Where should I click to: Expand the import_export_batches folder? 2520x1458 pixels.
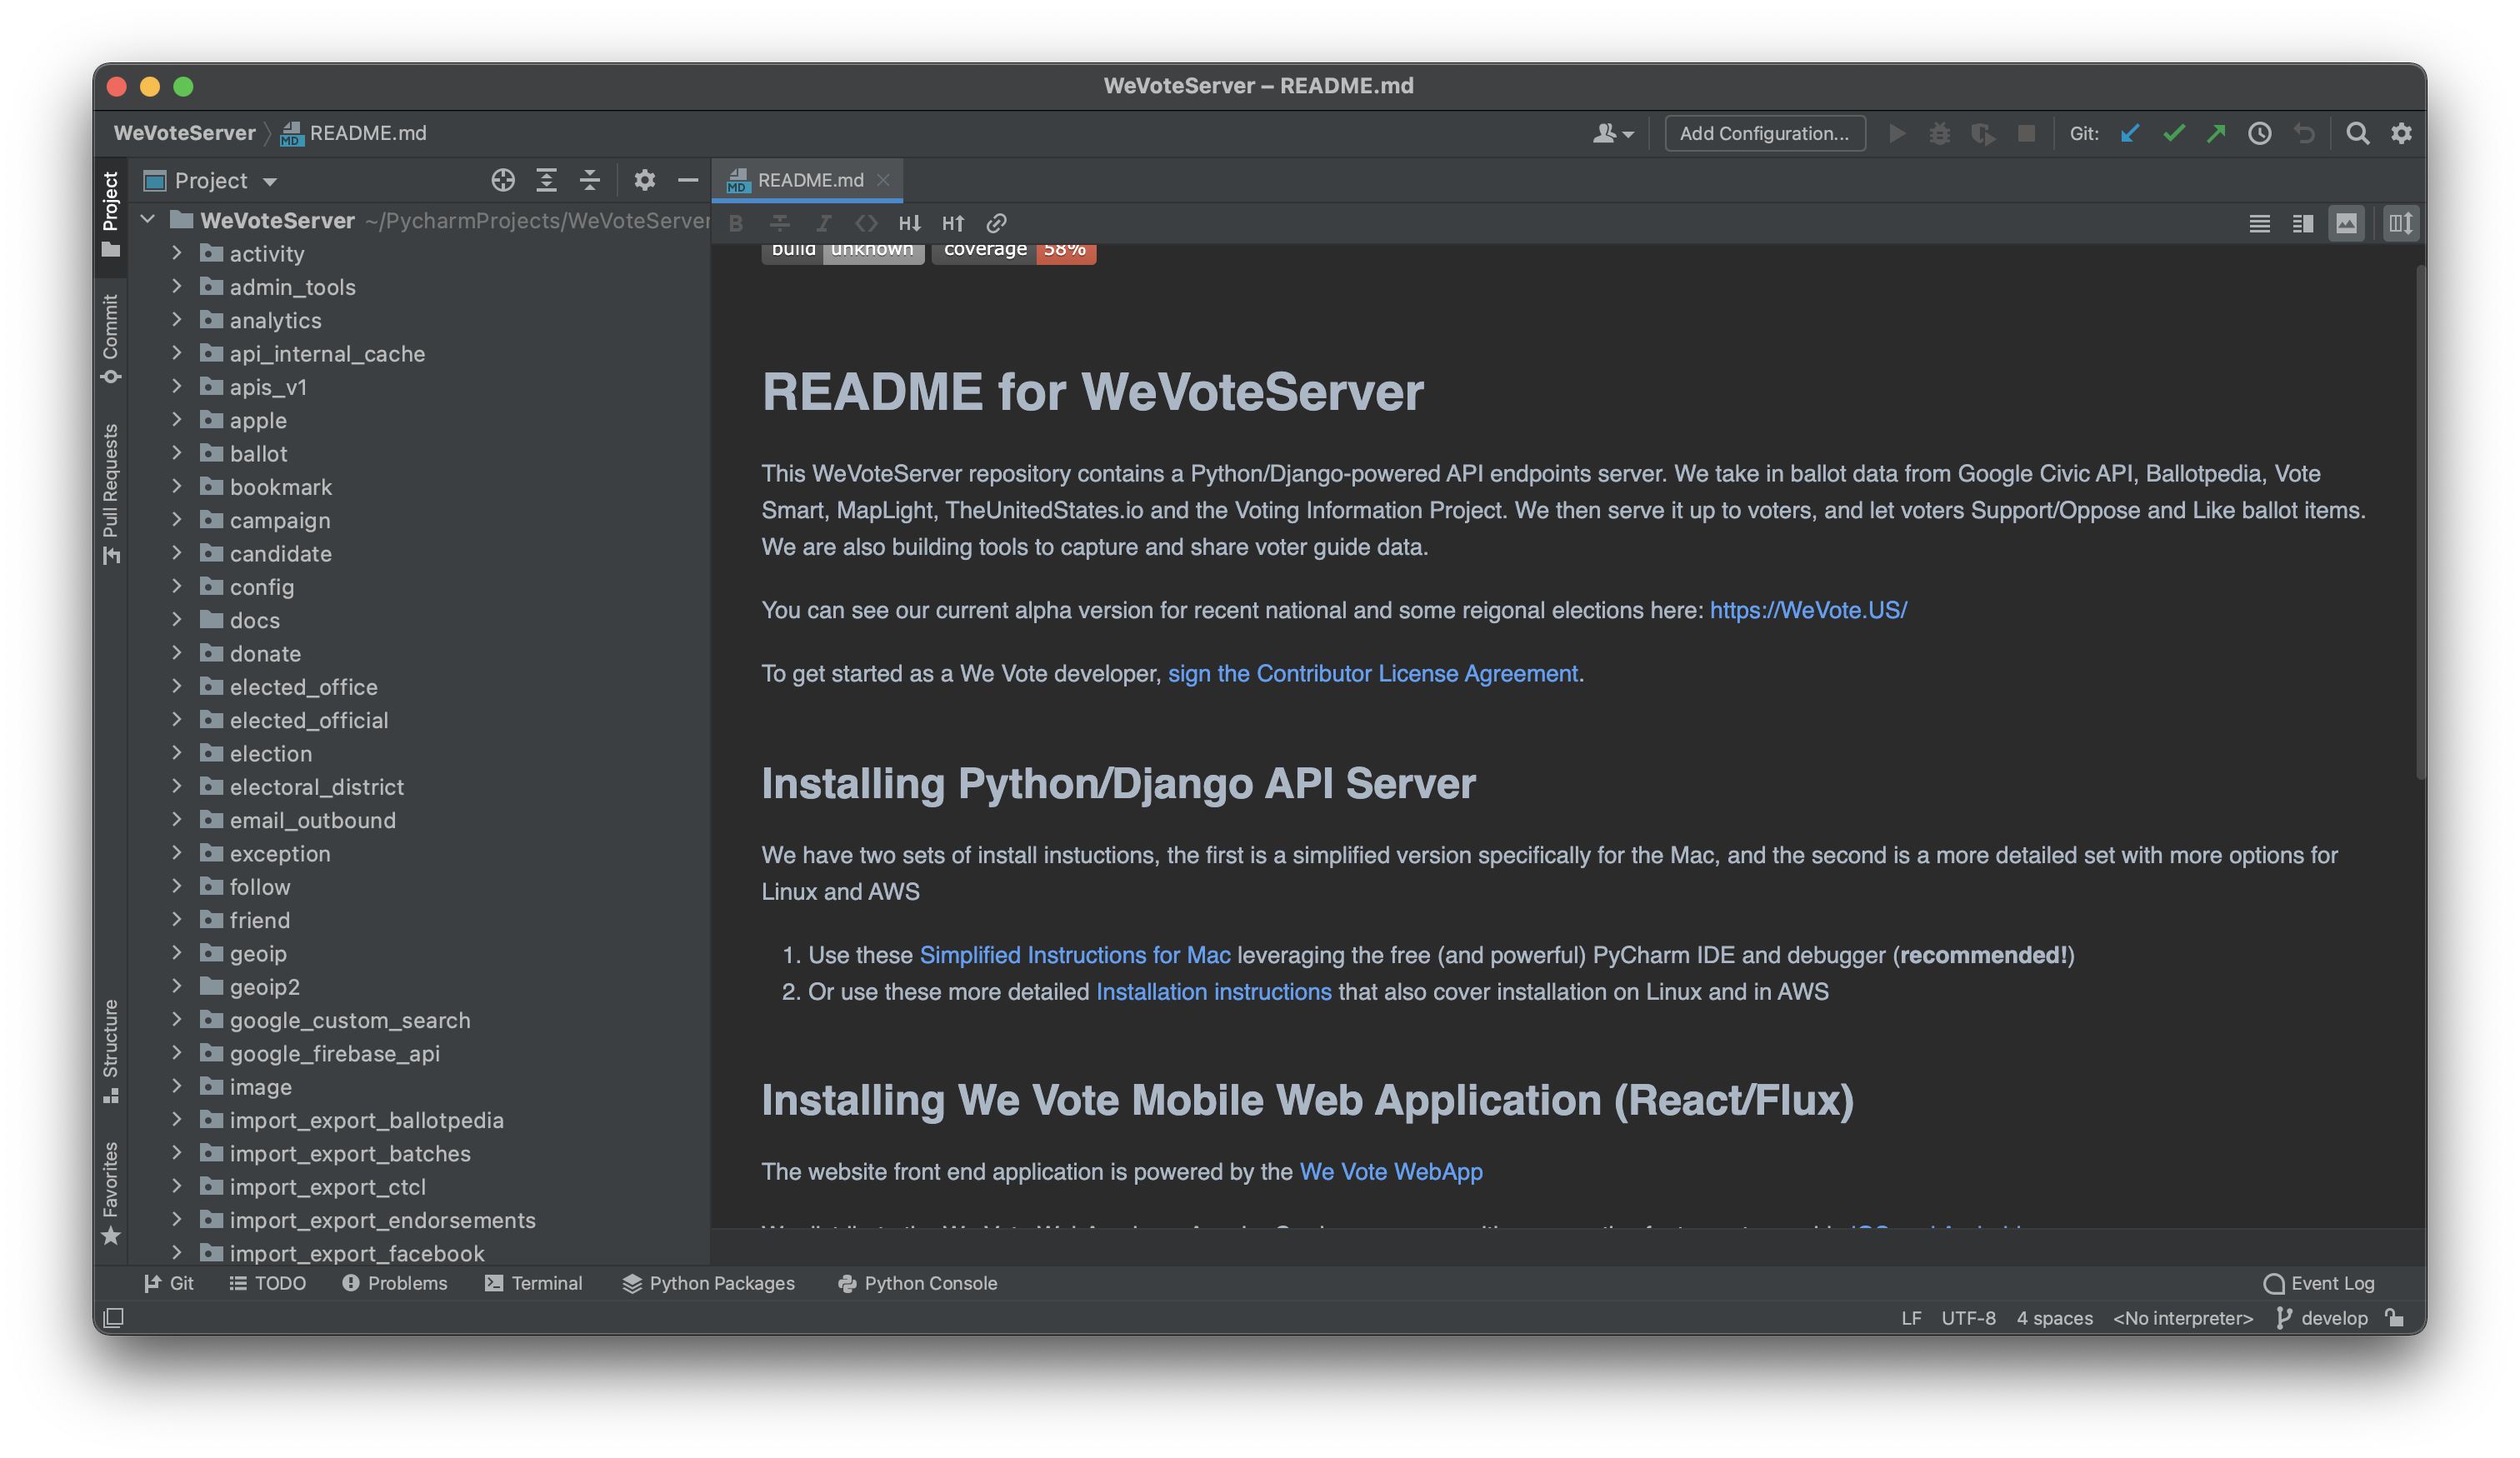(x=177, y=1153)
